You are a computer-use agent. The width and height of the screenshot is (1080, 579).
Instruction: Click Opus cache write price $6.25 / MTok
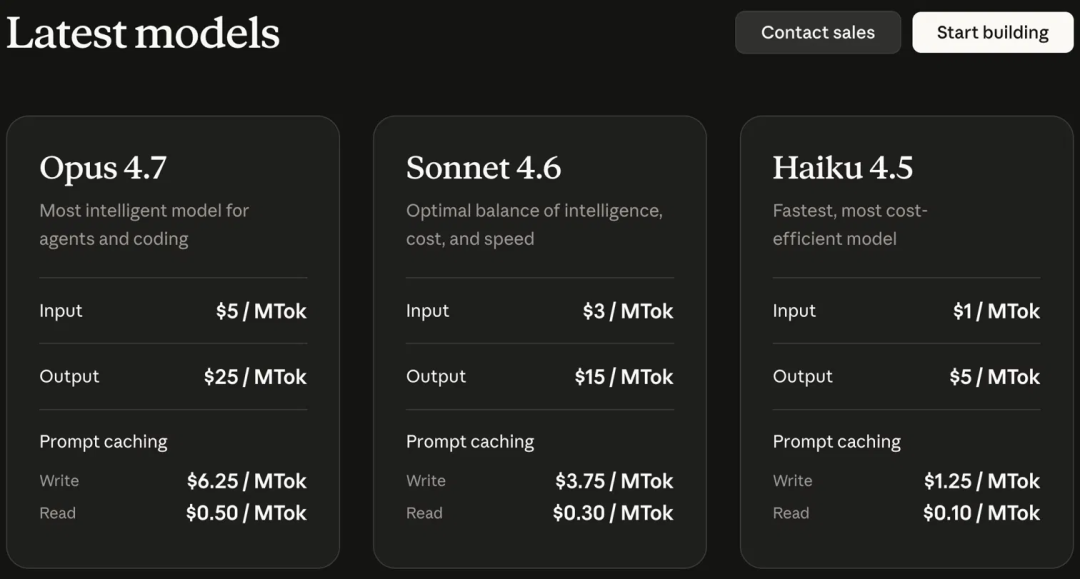pos(247,481)
